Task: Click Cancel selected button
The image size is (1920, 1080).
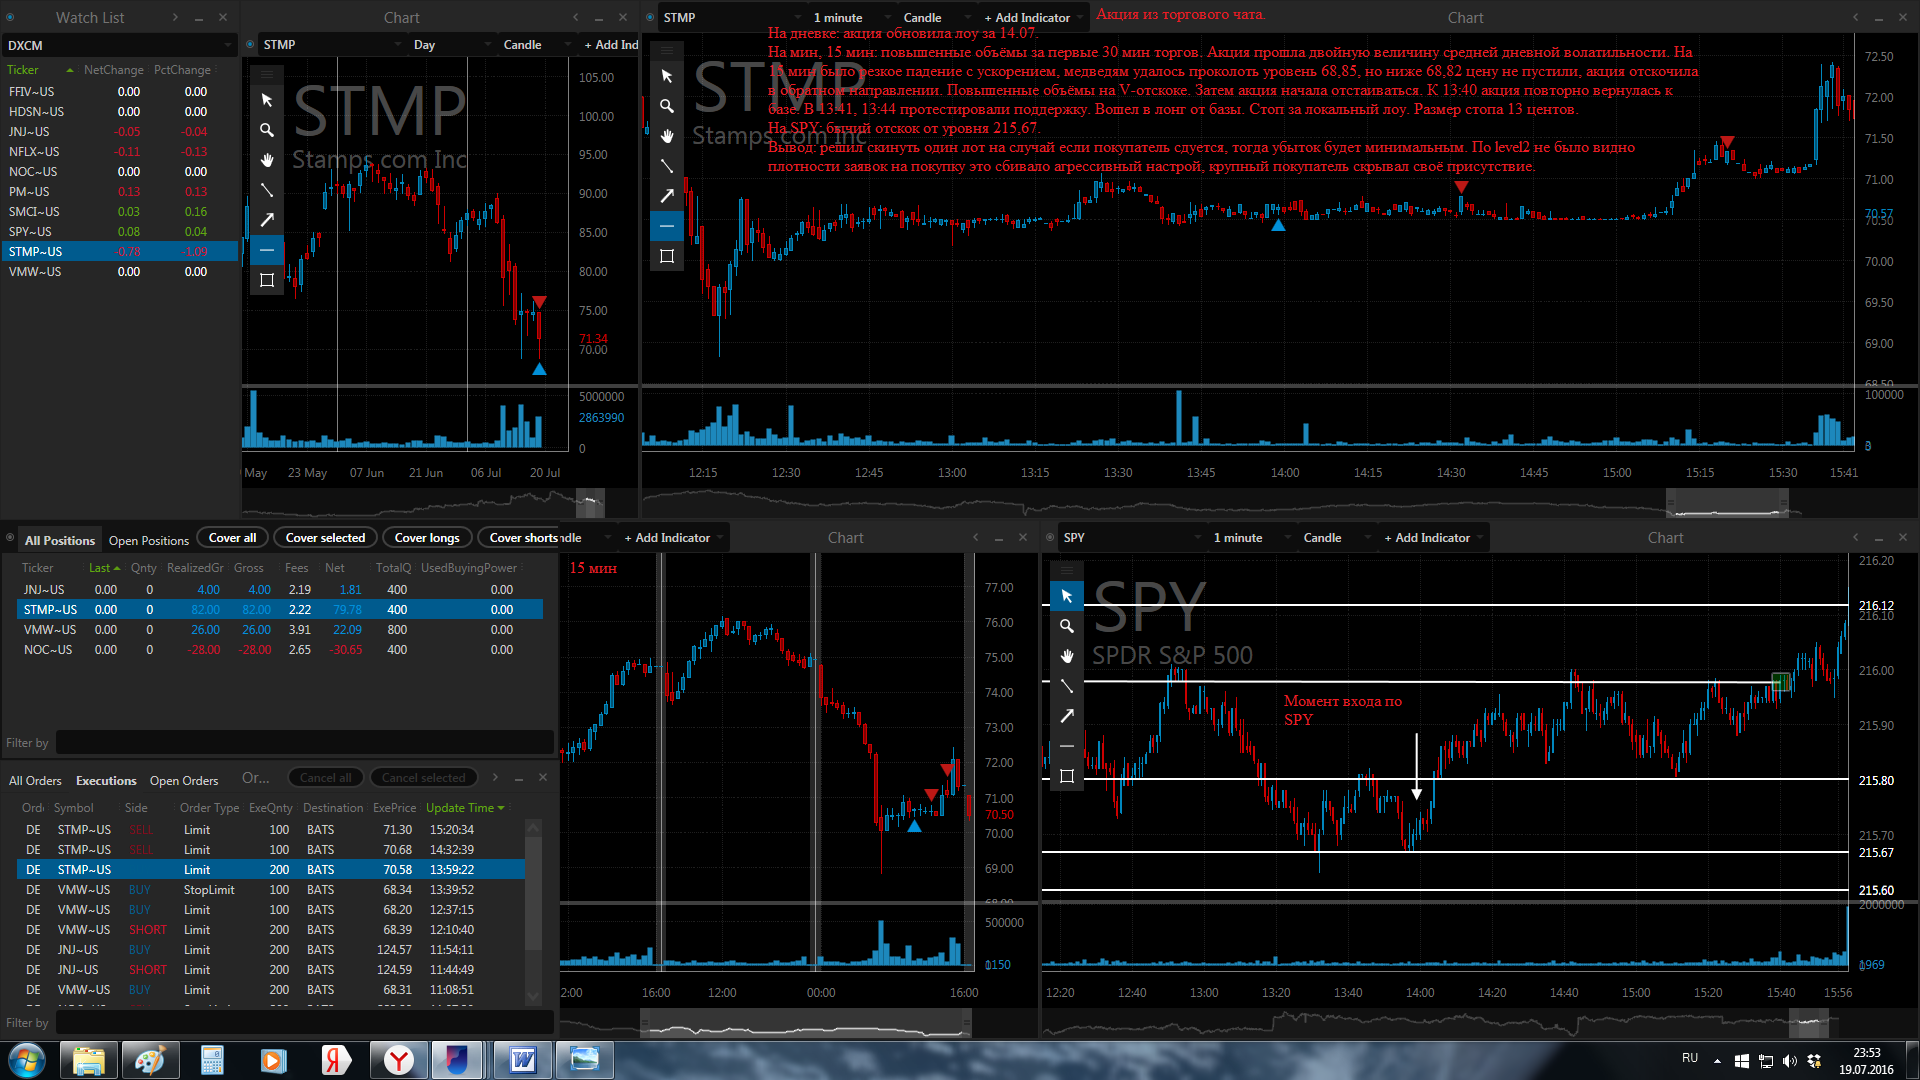Action: pos(423,777)
